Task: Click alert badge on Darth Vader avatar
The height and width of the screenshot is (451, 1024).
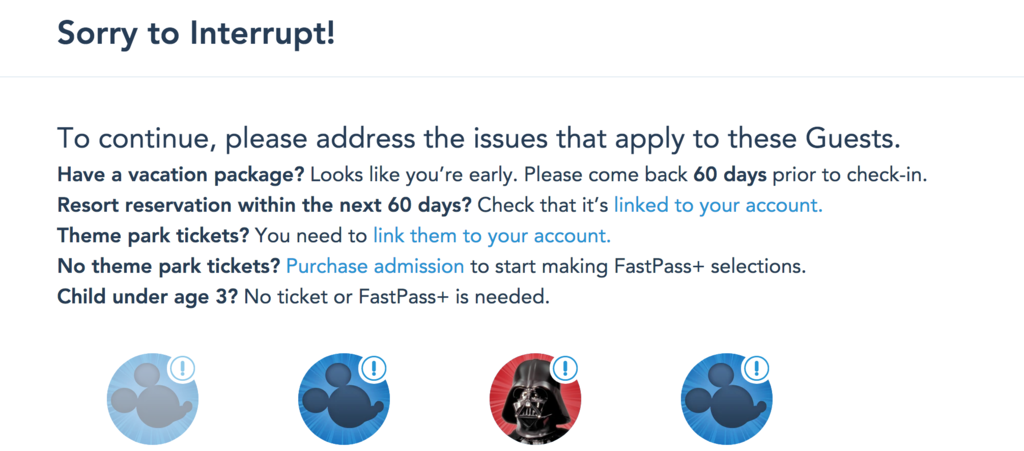Action: pos(565,368)
